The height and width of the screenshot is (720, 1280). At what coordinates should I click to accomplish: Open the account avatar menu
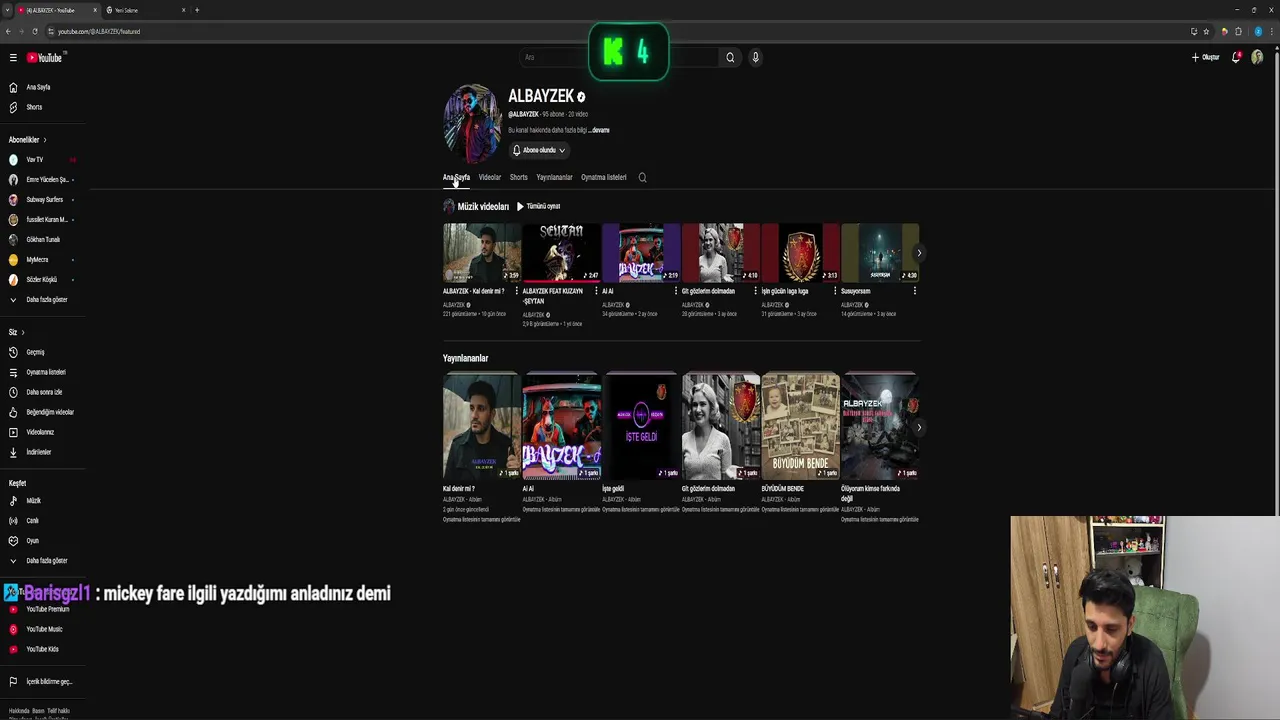(1258, 57)
